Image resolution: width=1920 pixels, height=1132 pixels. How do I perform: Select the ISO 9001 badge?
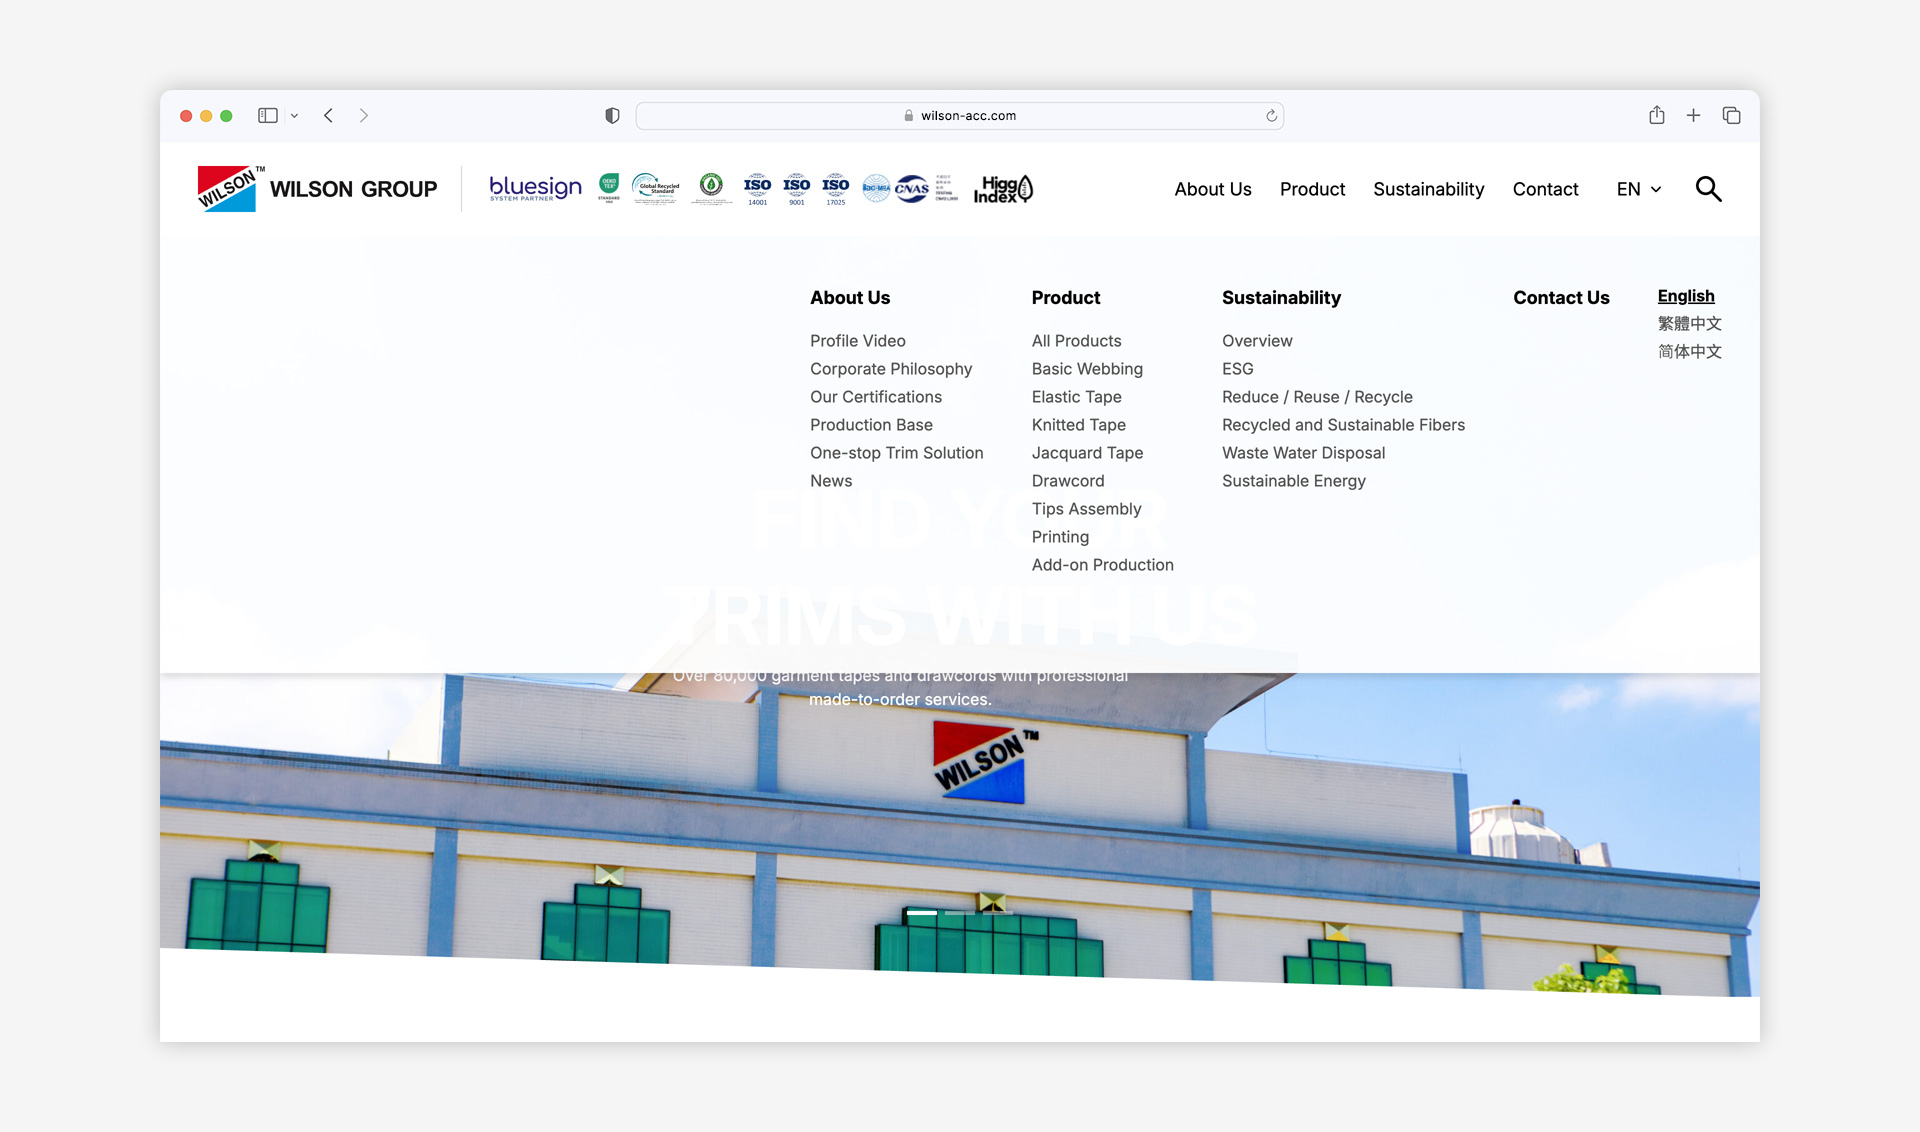pos(796,189)
